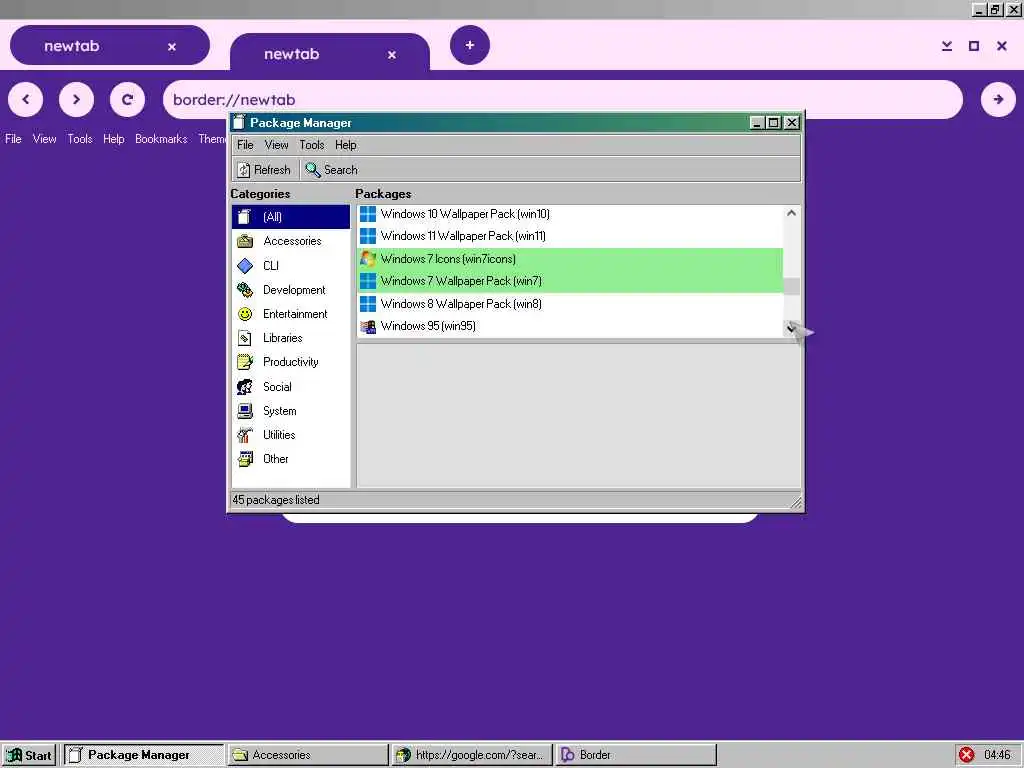Close the first newtab tab
1024x768 pixels.
[172, 47]
